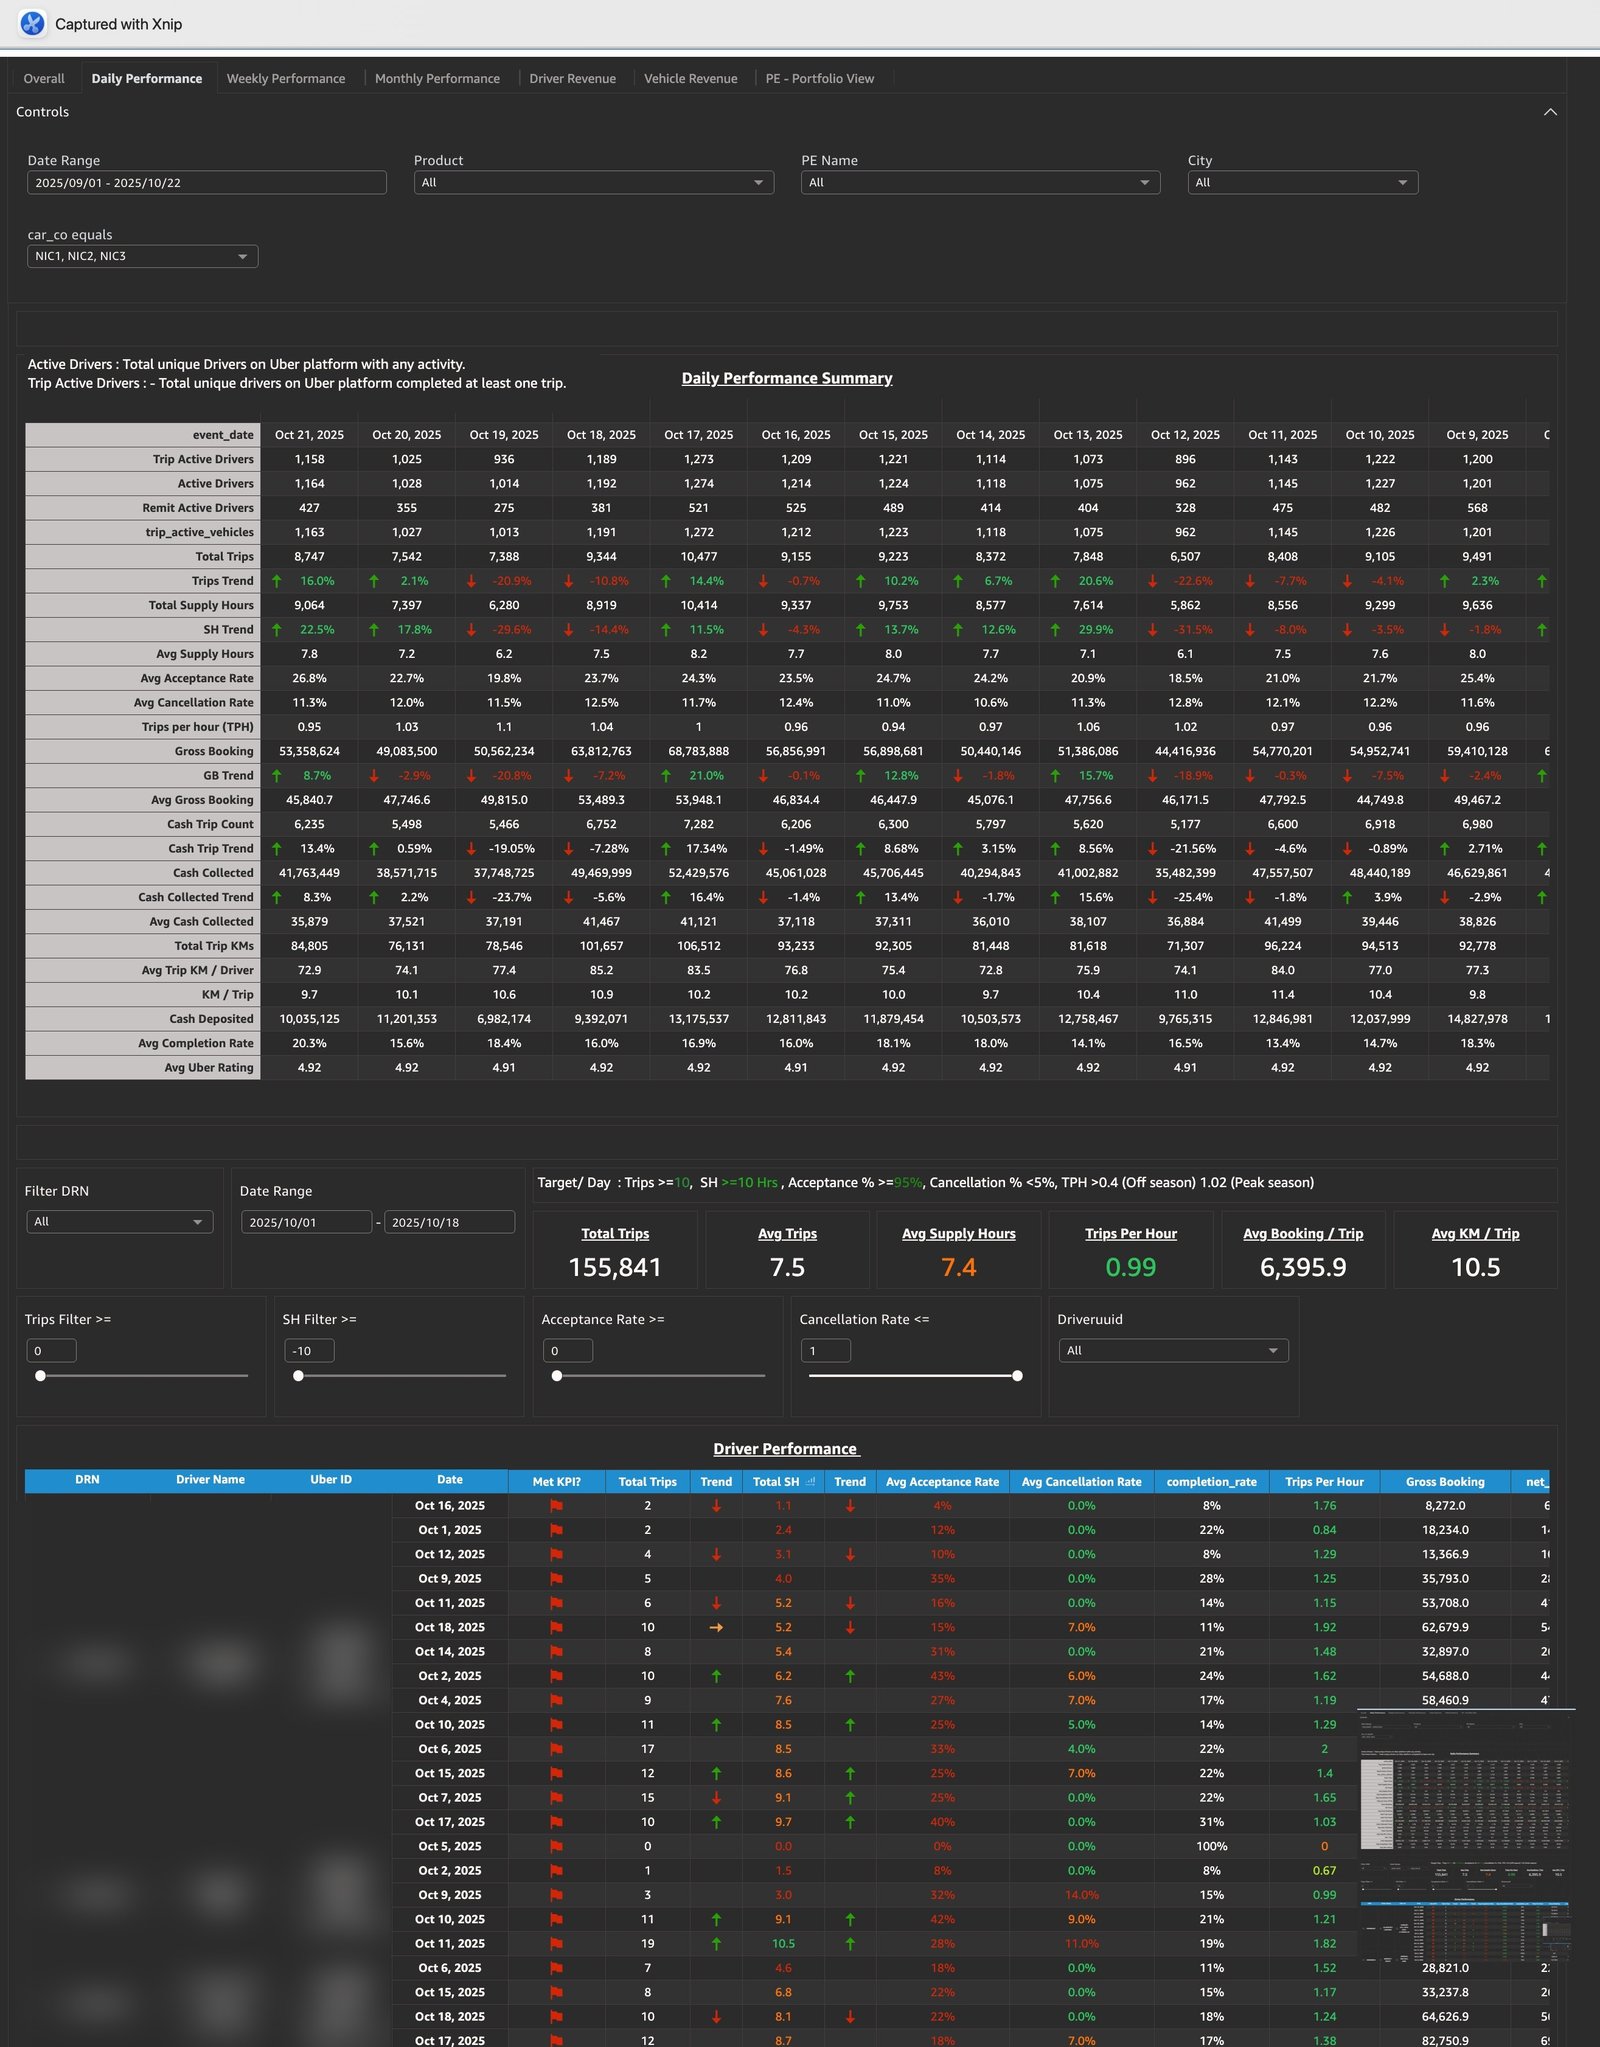Click the Avg Supply Hours KPI value 7.4
The image size is (1600, 2047).
(x=958, y=1268)
